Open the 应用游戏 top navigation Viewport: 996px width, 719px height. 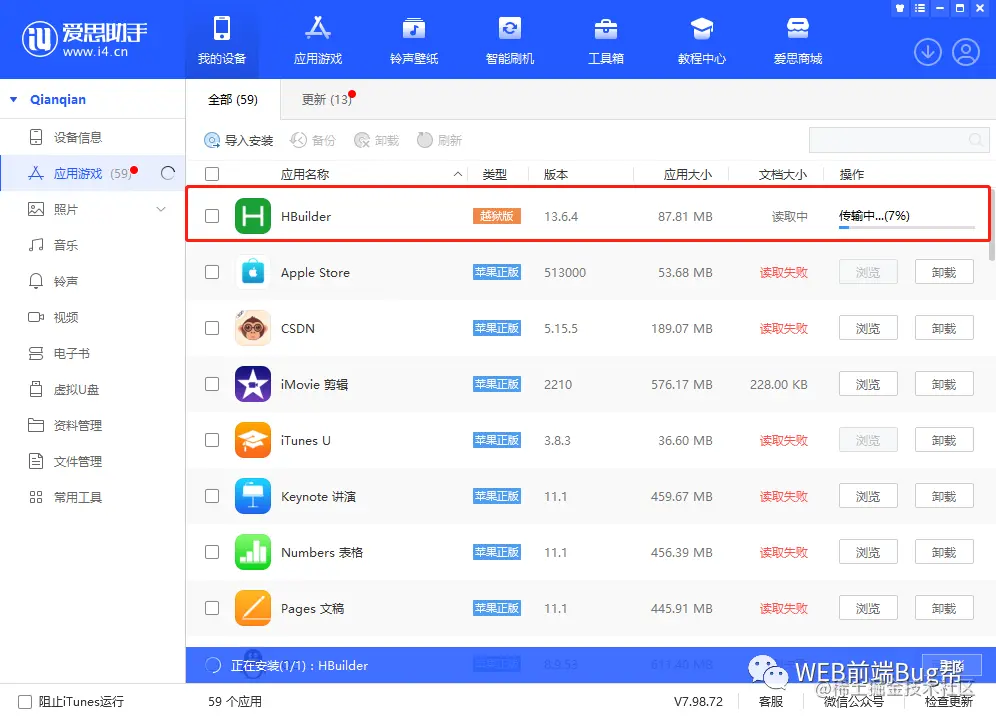pos(318,41)
